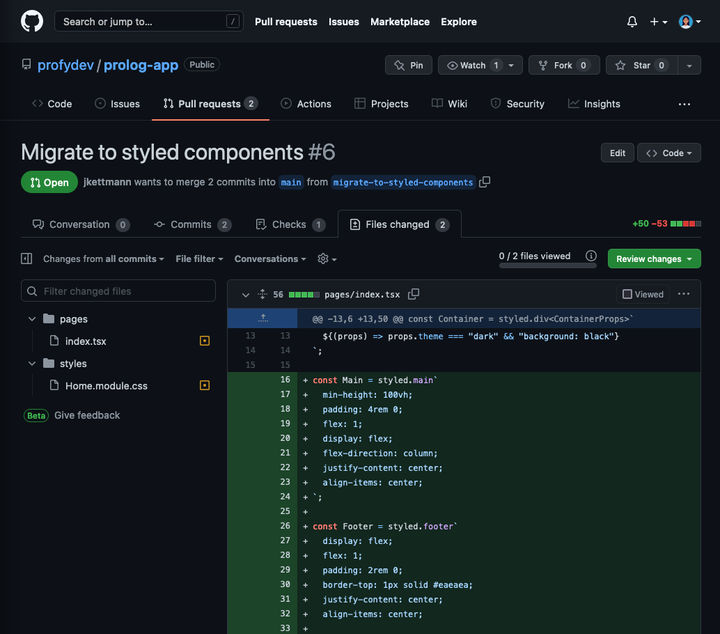The height and width of the screenshot is (634, 720).
Task: Open the Review changes dropdown
Action: [654, 259]
